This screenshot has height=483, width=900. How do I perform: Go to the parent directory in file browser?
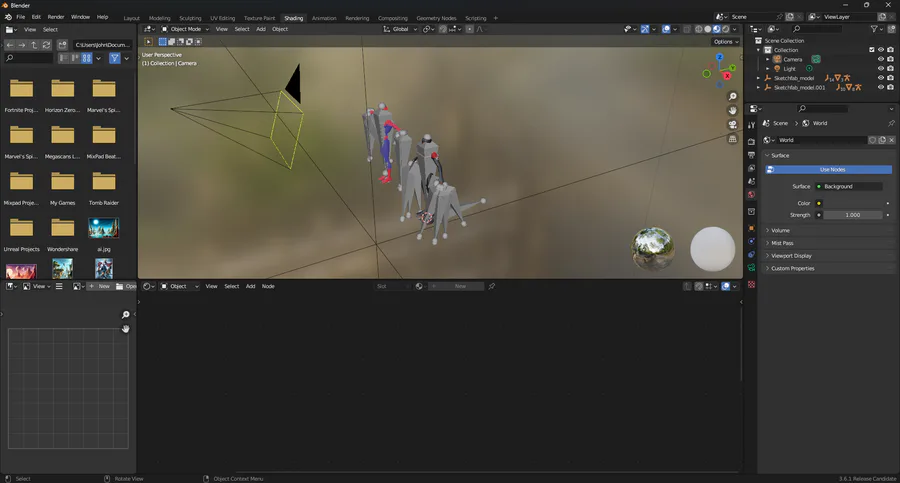click(x=34, y=45)
